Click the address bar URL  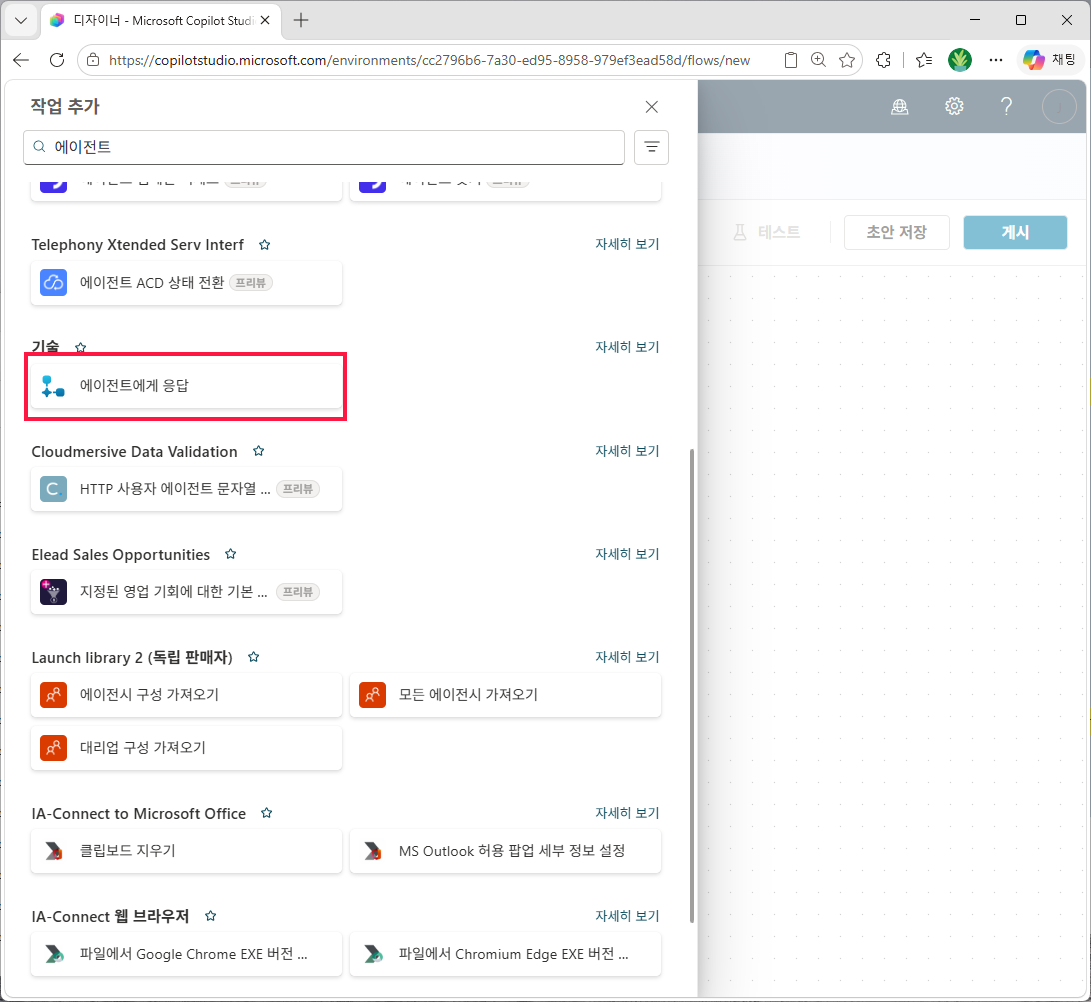click(429, 61)
